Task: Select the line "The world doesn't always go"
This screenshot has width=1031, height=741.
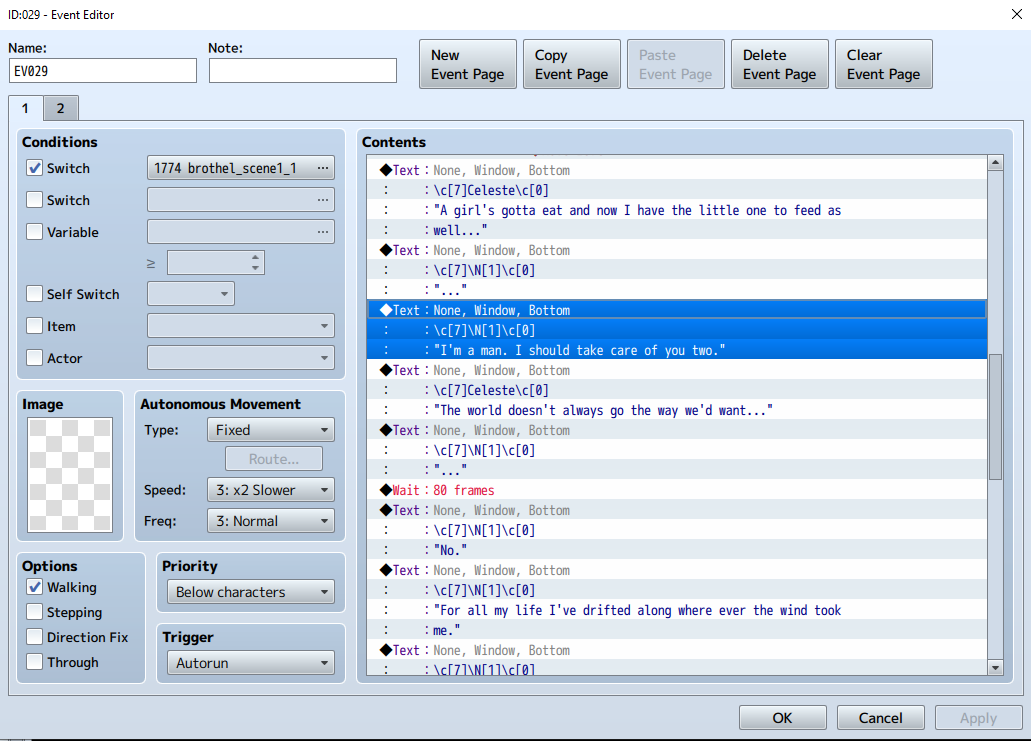Action: tap(677, 410)
